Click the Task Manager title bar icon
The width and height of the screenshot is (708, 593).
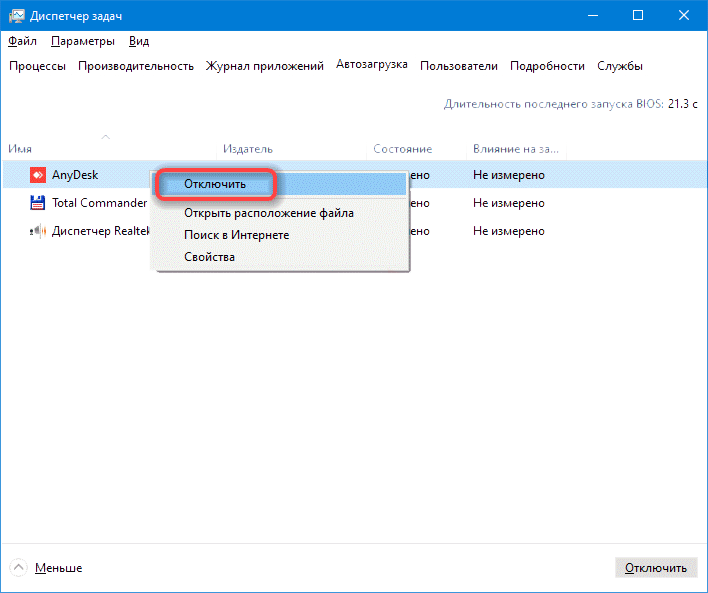16,15
